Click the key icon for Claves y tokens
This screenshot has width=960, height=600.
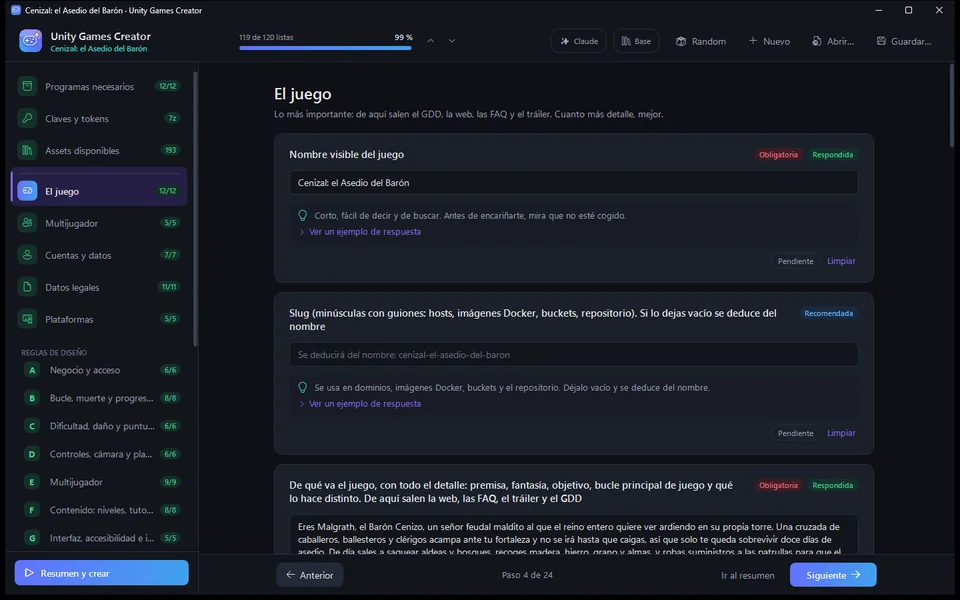(x=28, y=118)
